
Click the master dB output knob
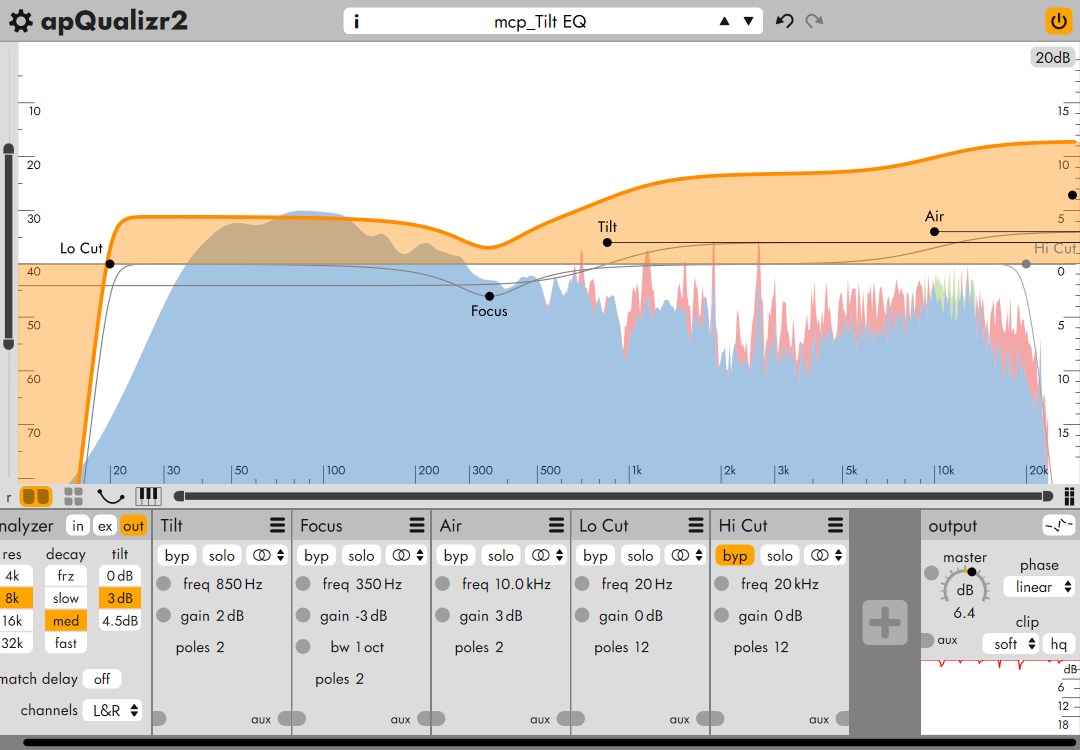click(965, 586)
